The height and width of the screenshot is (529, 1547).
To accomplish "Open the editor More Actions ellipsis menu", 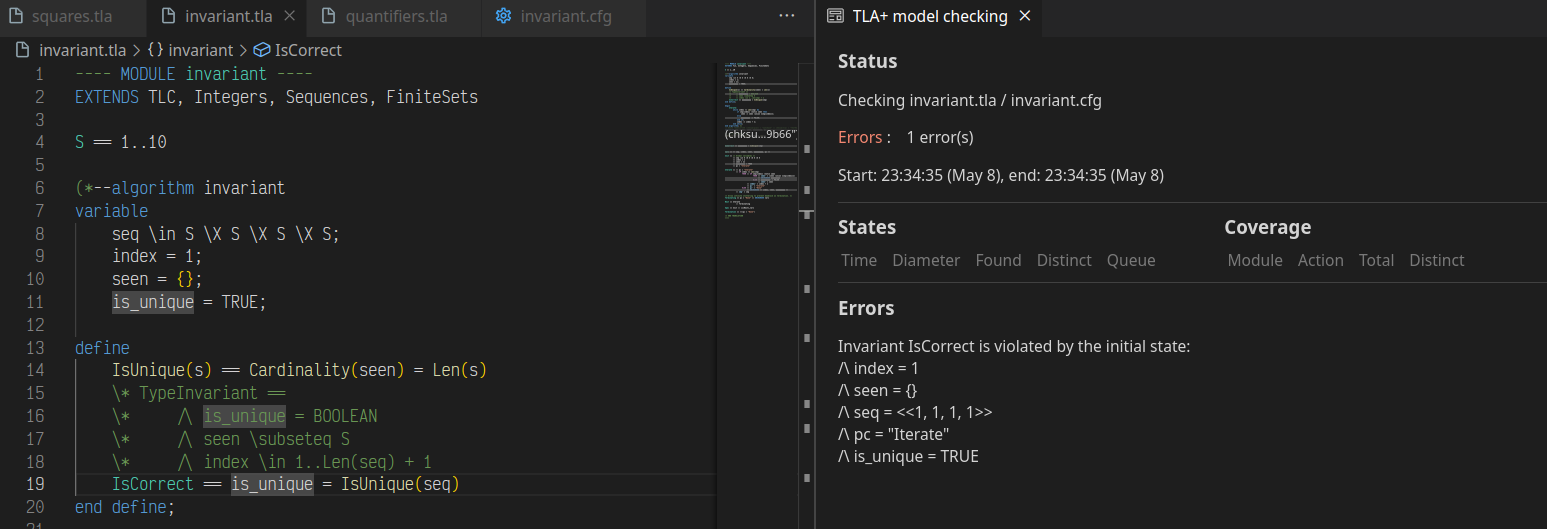I will click(x=787, y=17).
